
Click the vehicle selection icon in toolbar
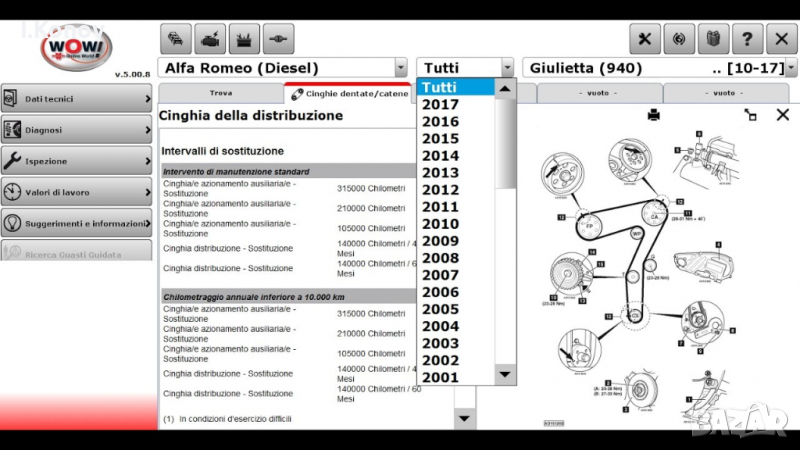[176, 39]
